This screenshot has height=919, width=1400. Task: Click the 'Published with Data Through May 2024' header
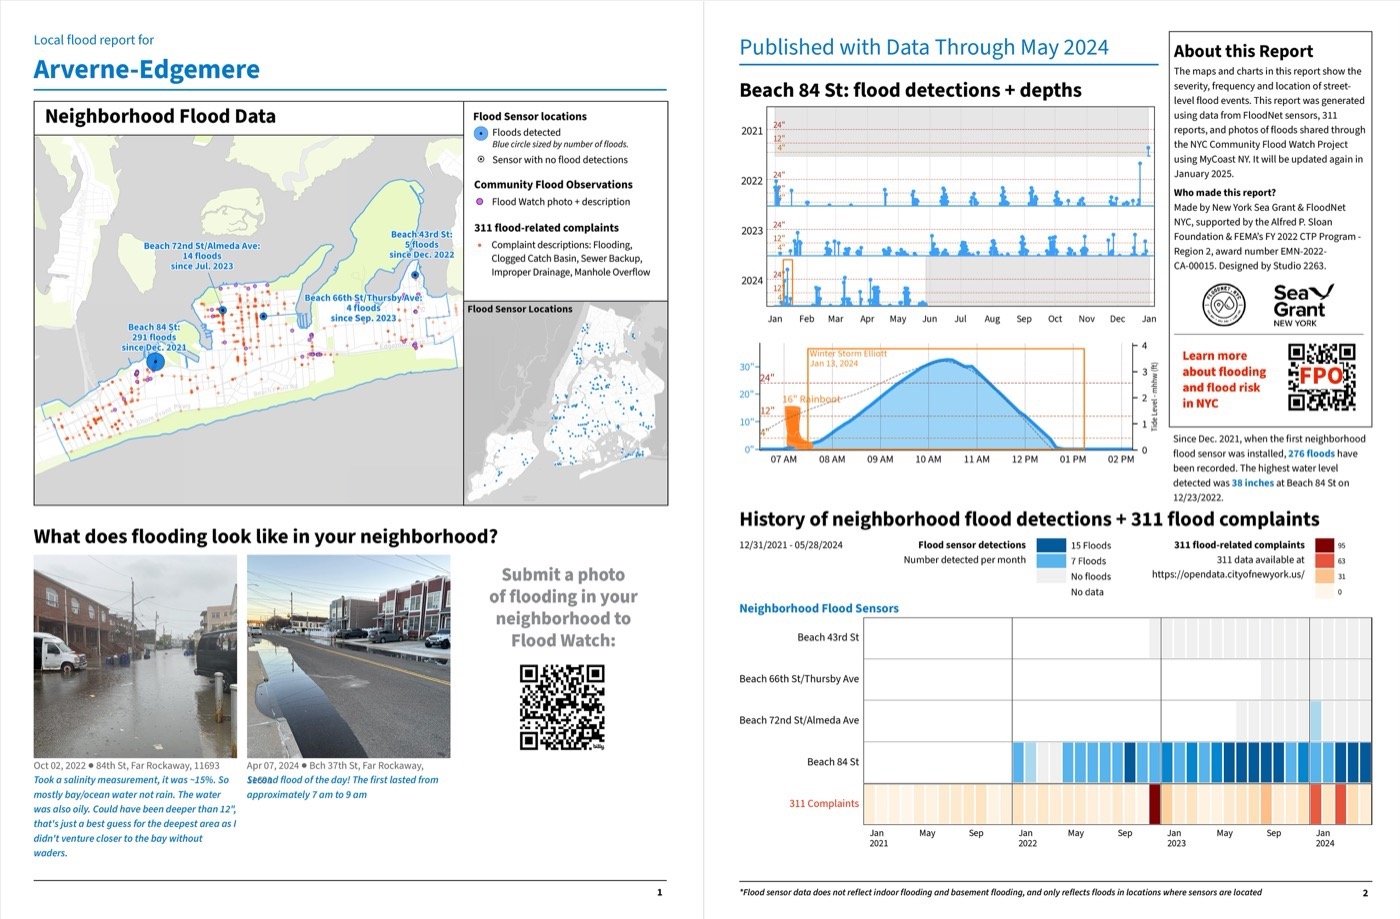coord(924,47)
